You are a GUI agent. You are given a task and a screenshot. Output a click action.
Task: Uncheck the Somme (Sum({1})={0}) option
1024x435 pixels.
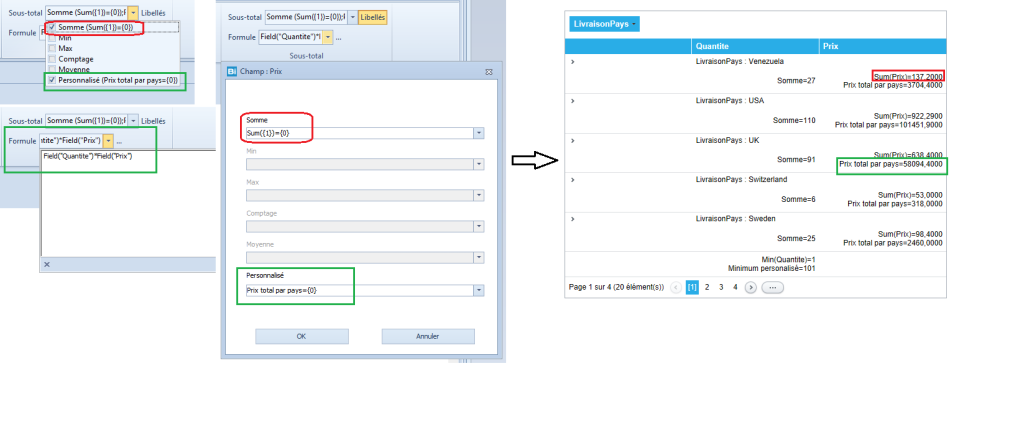pos(52,27)
